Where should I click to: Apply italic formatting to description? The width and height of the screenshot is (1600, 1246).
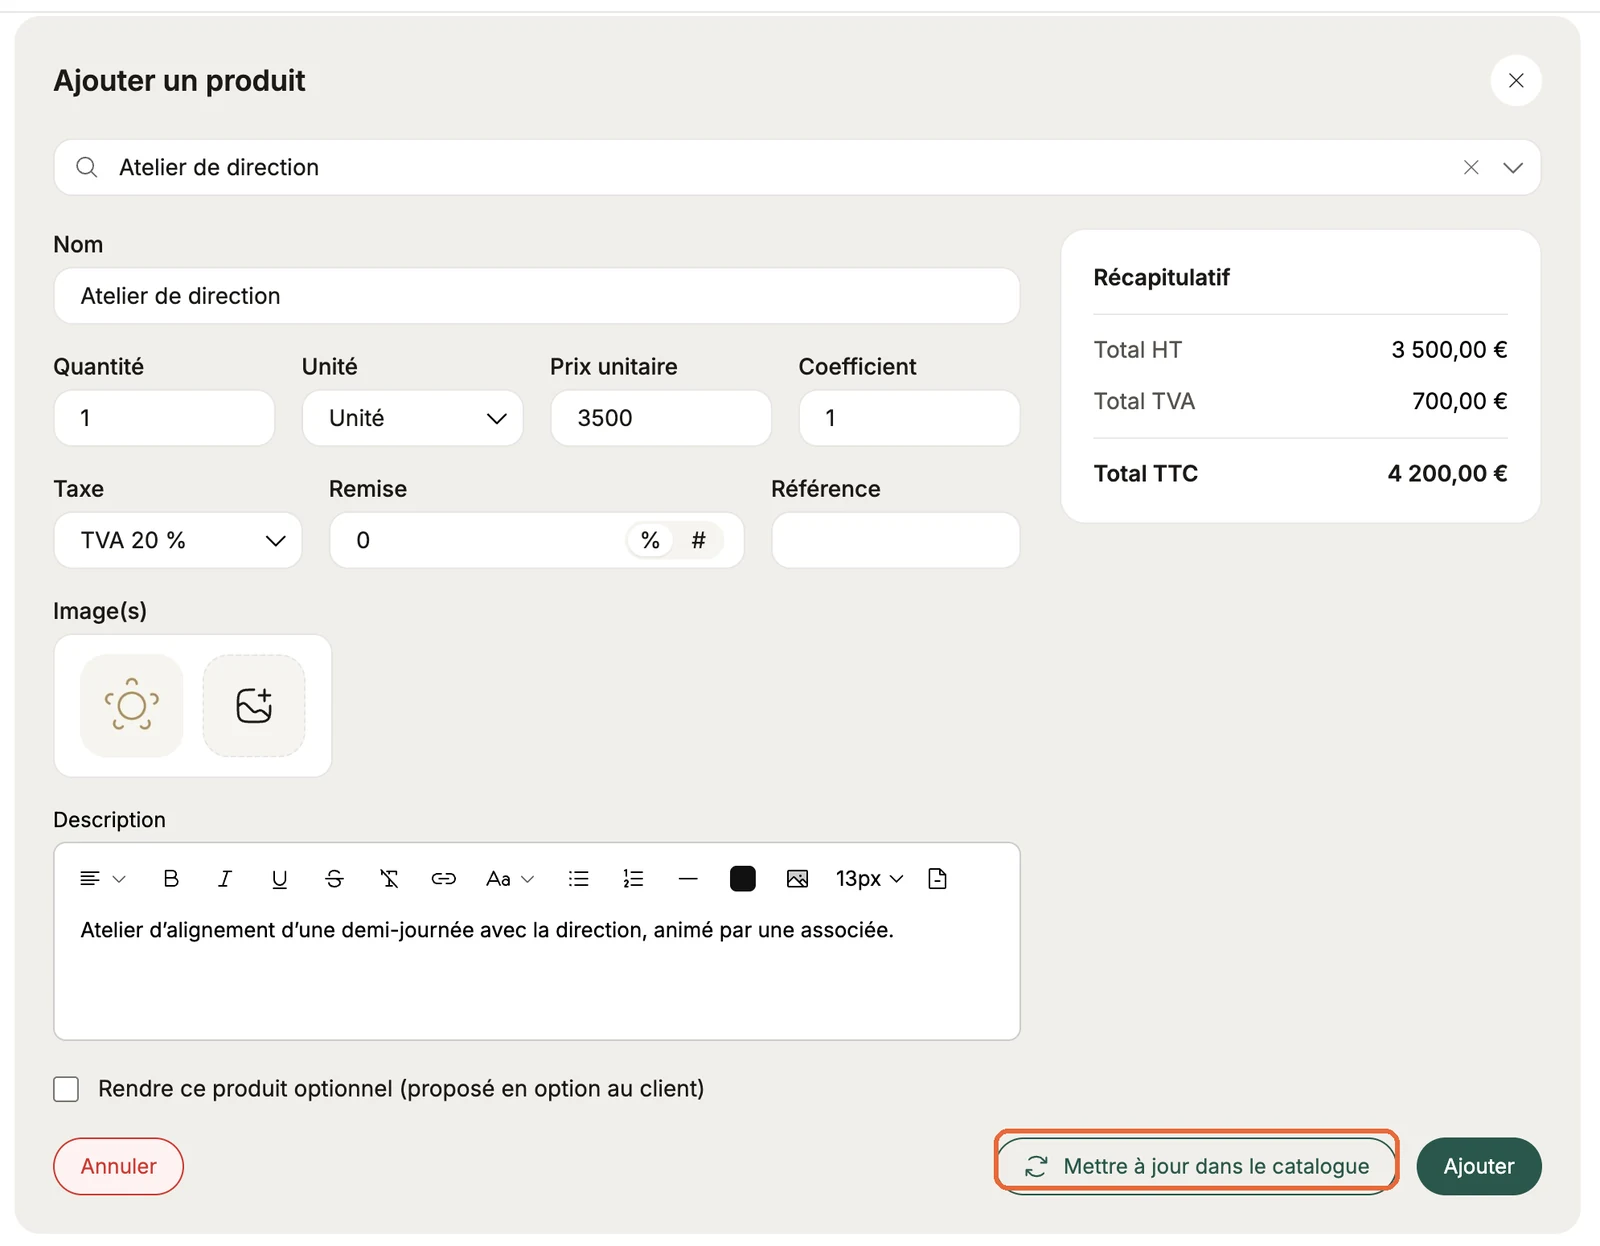pyautogui.click(x=225, y=879)
